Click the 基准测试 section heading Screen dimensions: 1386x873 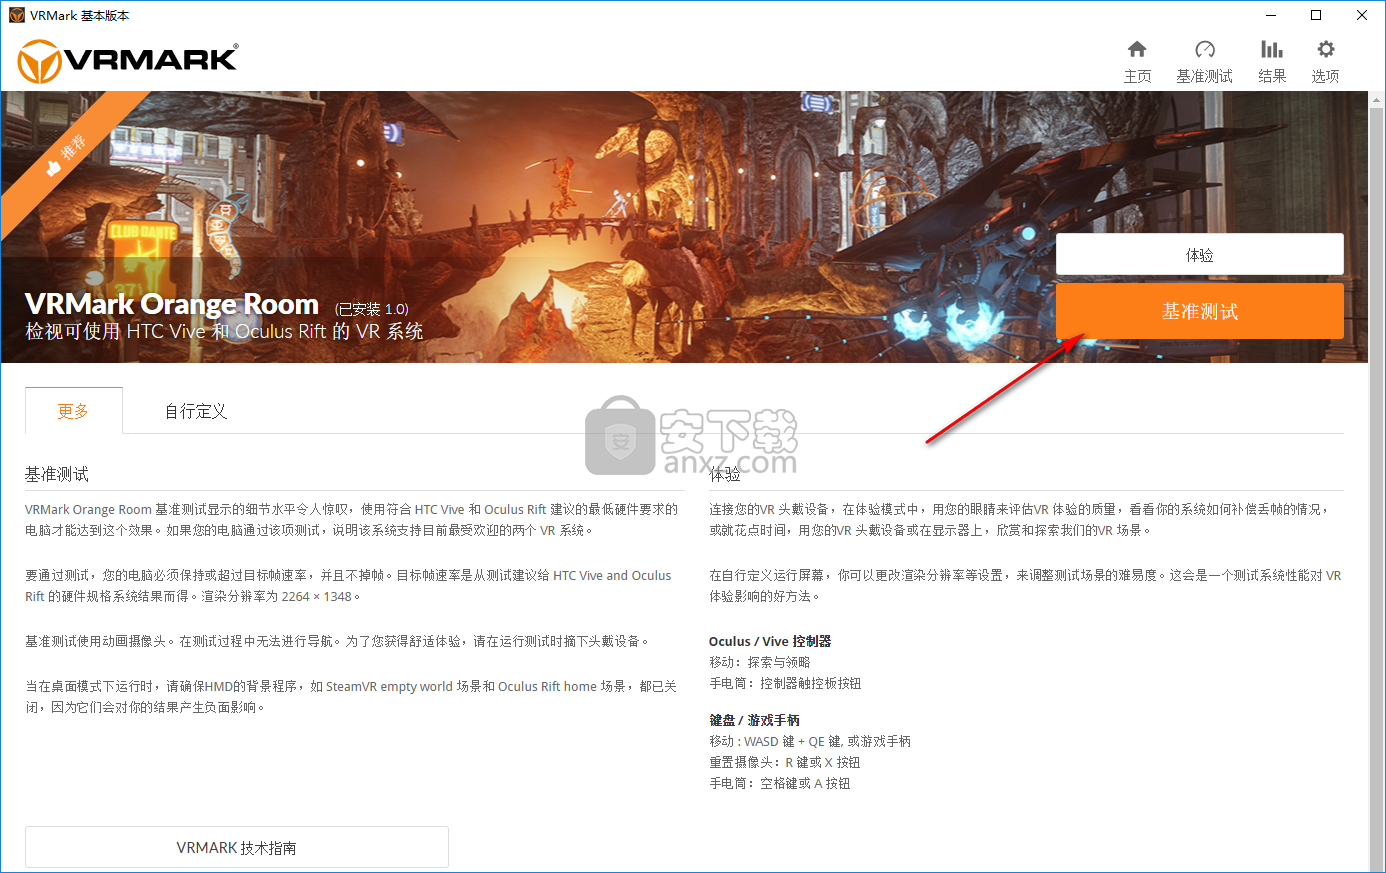(x=57, y=474)
